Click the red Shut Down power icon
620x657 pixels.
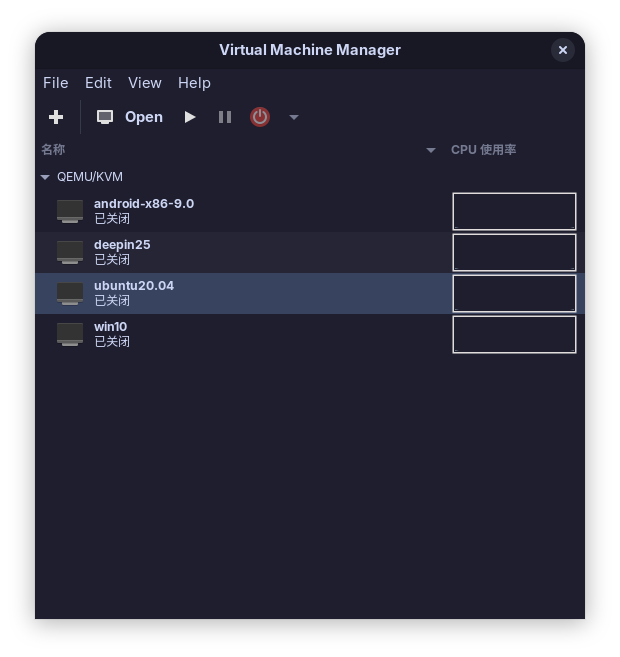pos(260,117)
